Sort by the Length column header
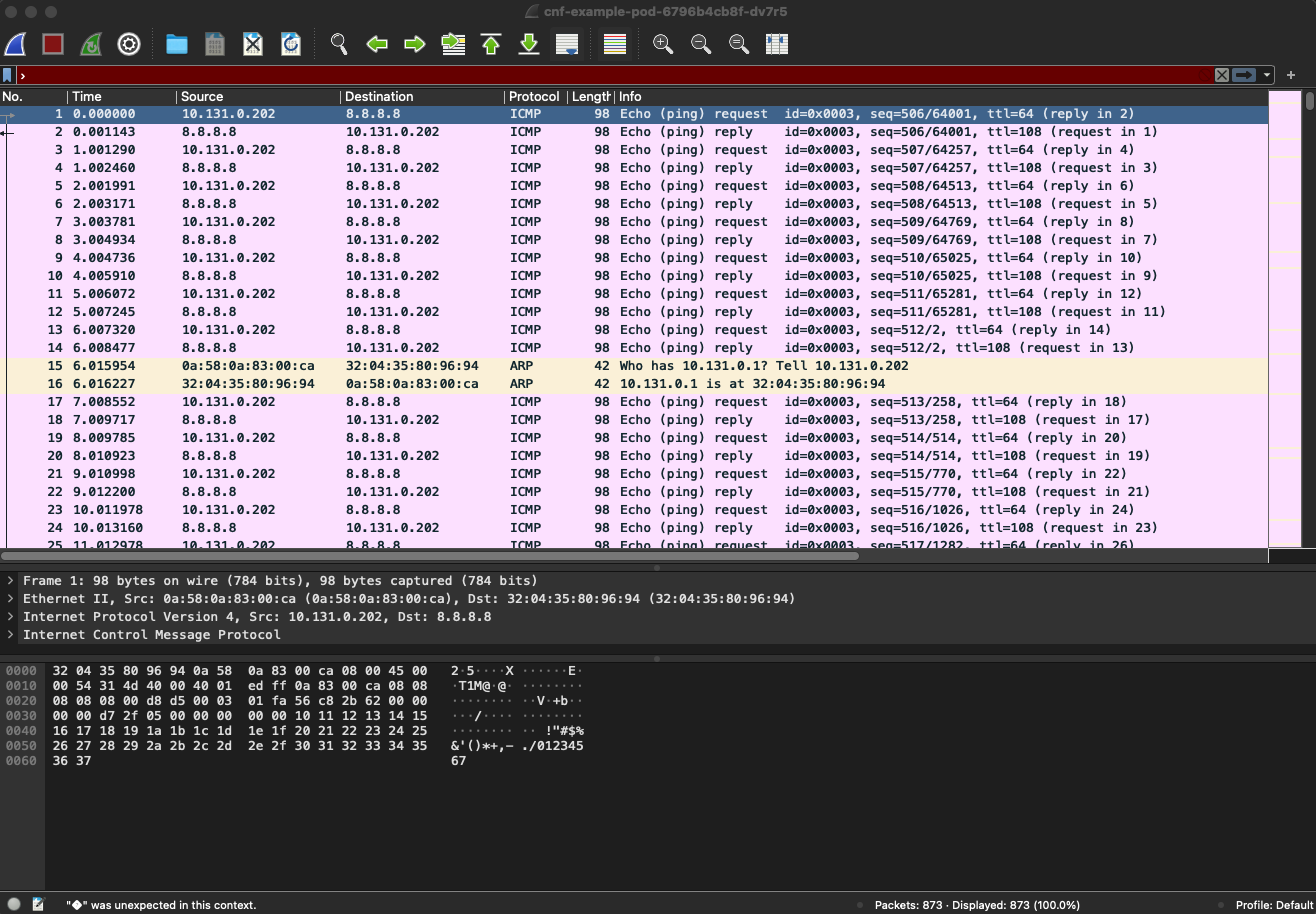 (x=590, y=96)
